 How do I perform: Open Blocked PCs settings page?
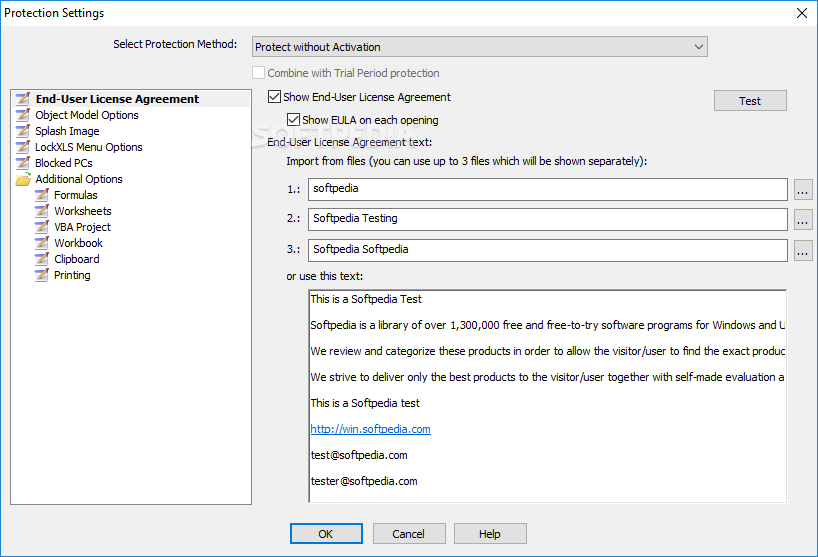click(x=64, y=163)
